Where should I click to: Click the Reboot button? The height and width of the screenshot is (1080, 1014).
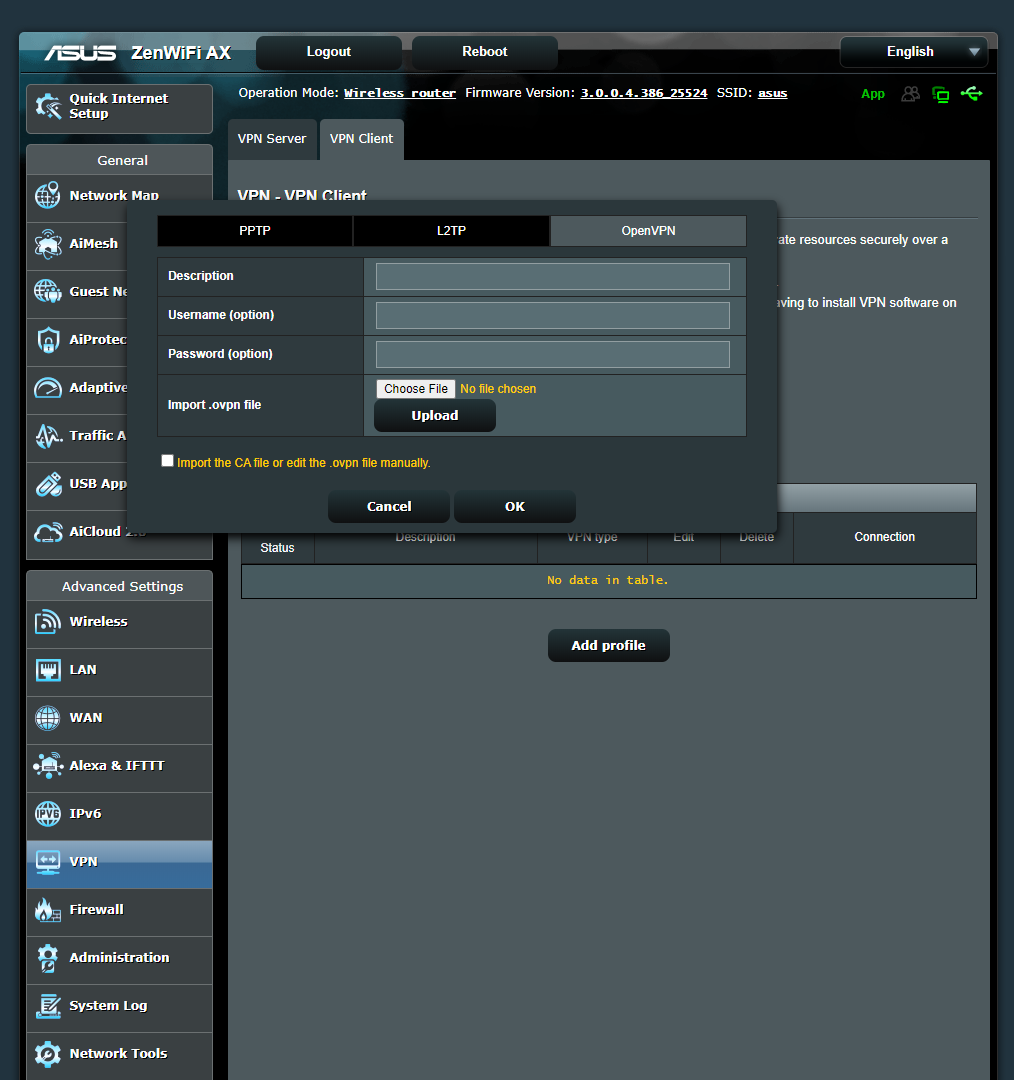(485, 52)
